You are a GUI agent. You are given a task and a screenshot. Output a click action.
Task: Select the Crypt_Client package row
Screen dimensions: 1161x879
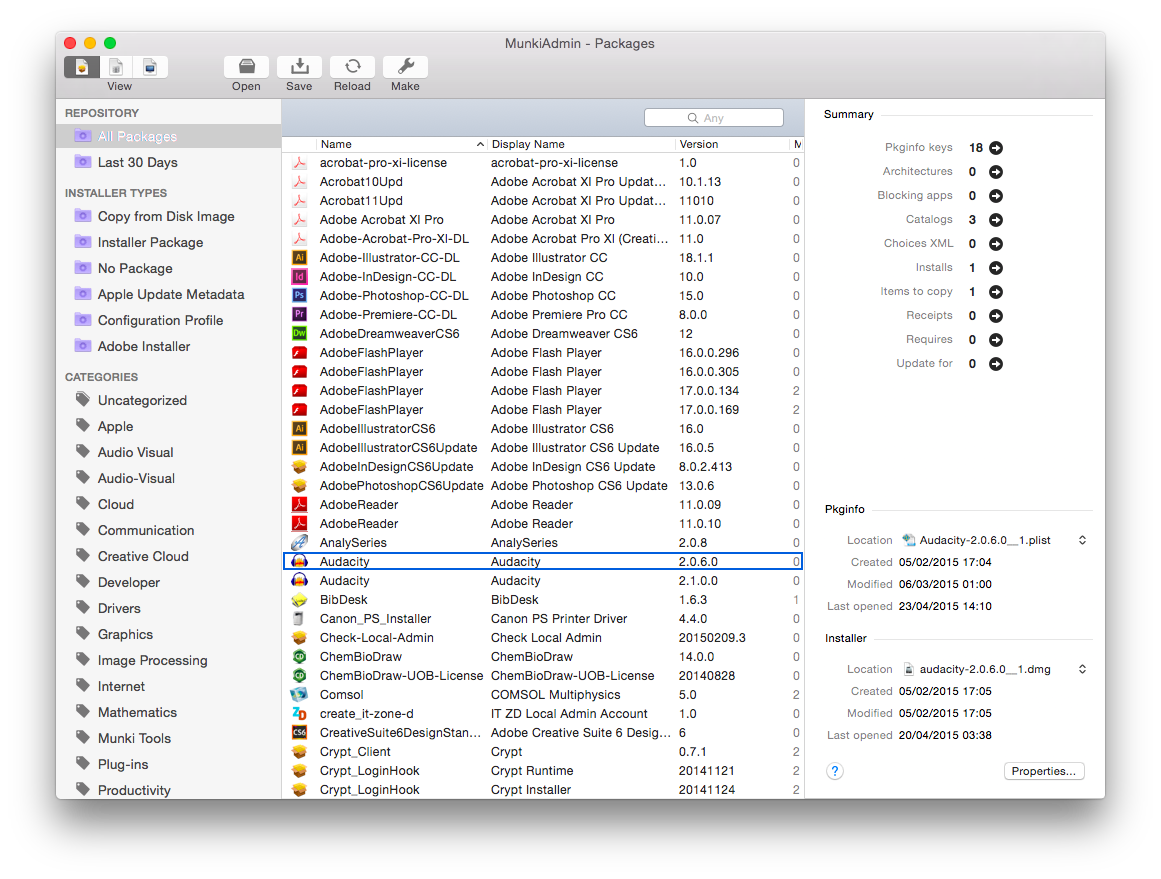[543, 752]
